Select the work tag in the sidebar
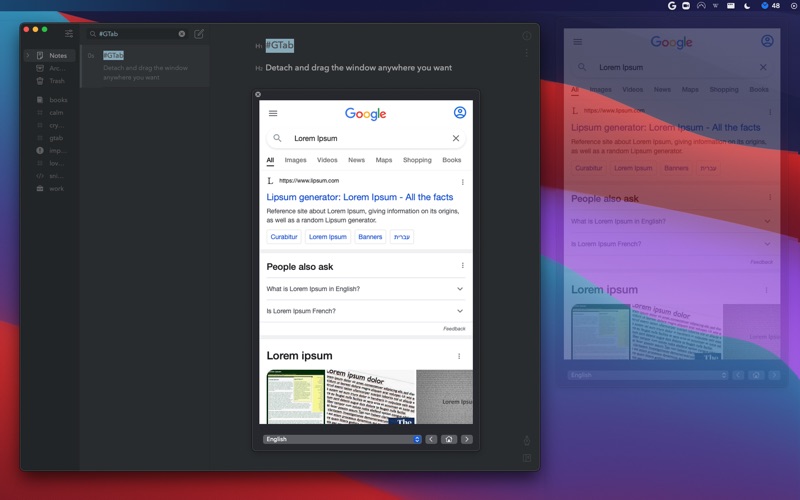 [50, 189]
